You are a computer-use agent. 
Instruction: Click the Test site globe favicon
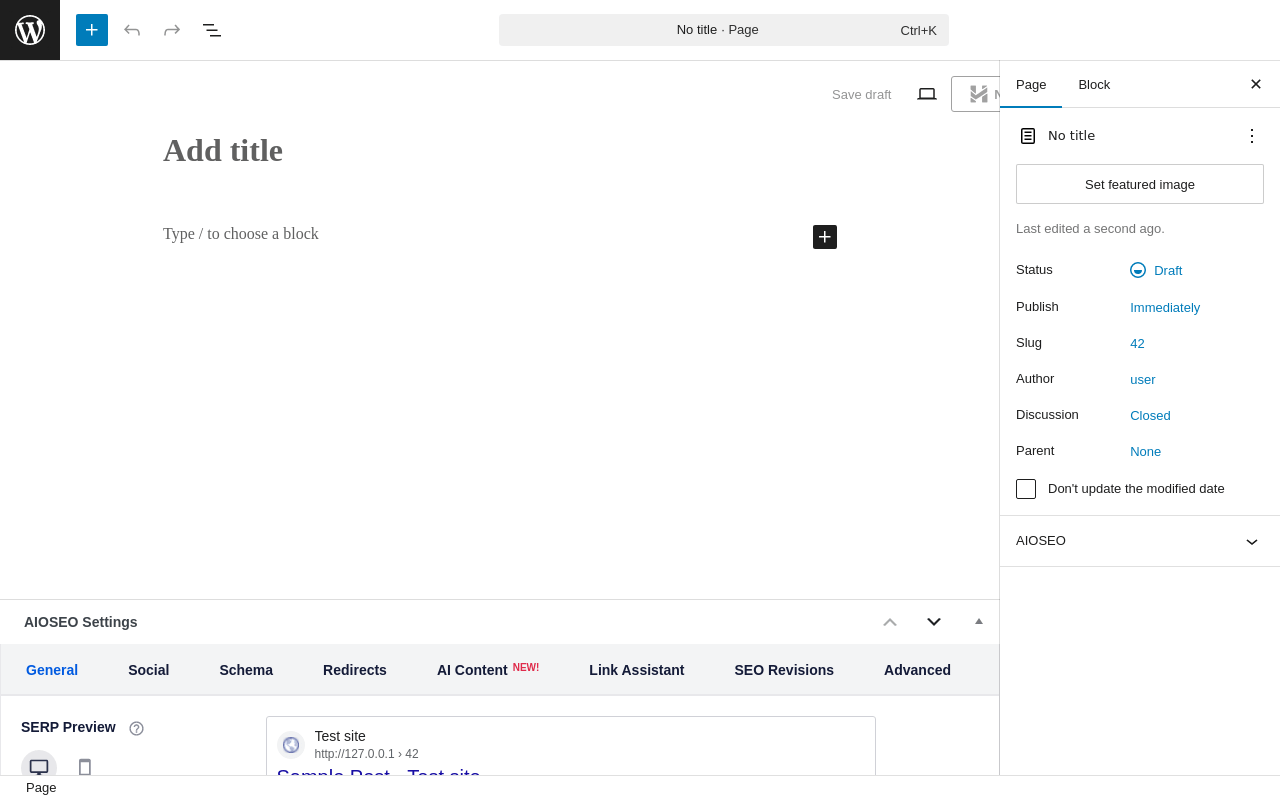pos(291,745)
